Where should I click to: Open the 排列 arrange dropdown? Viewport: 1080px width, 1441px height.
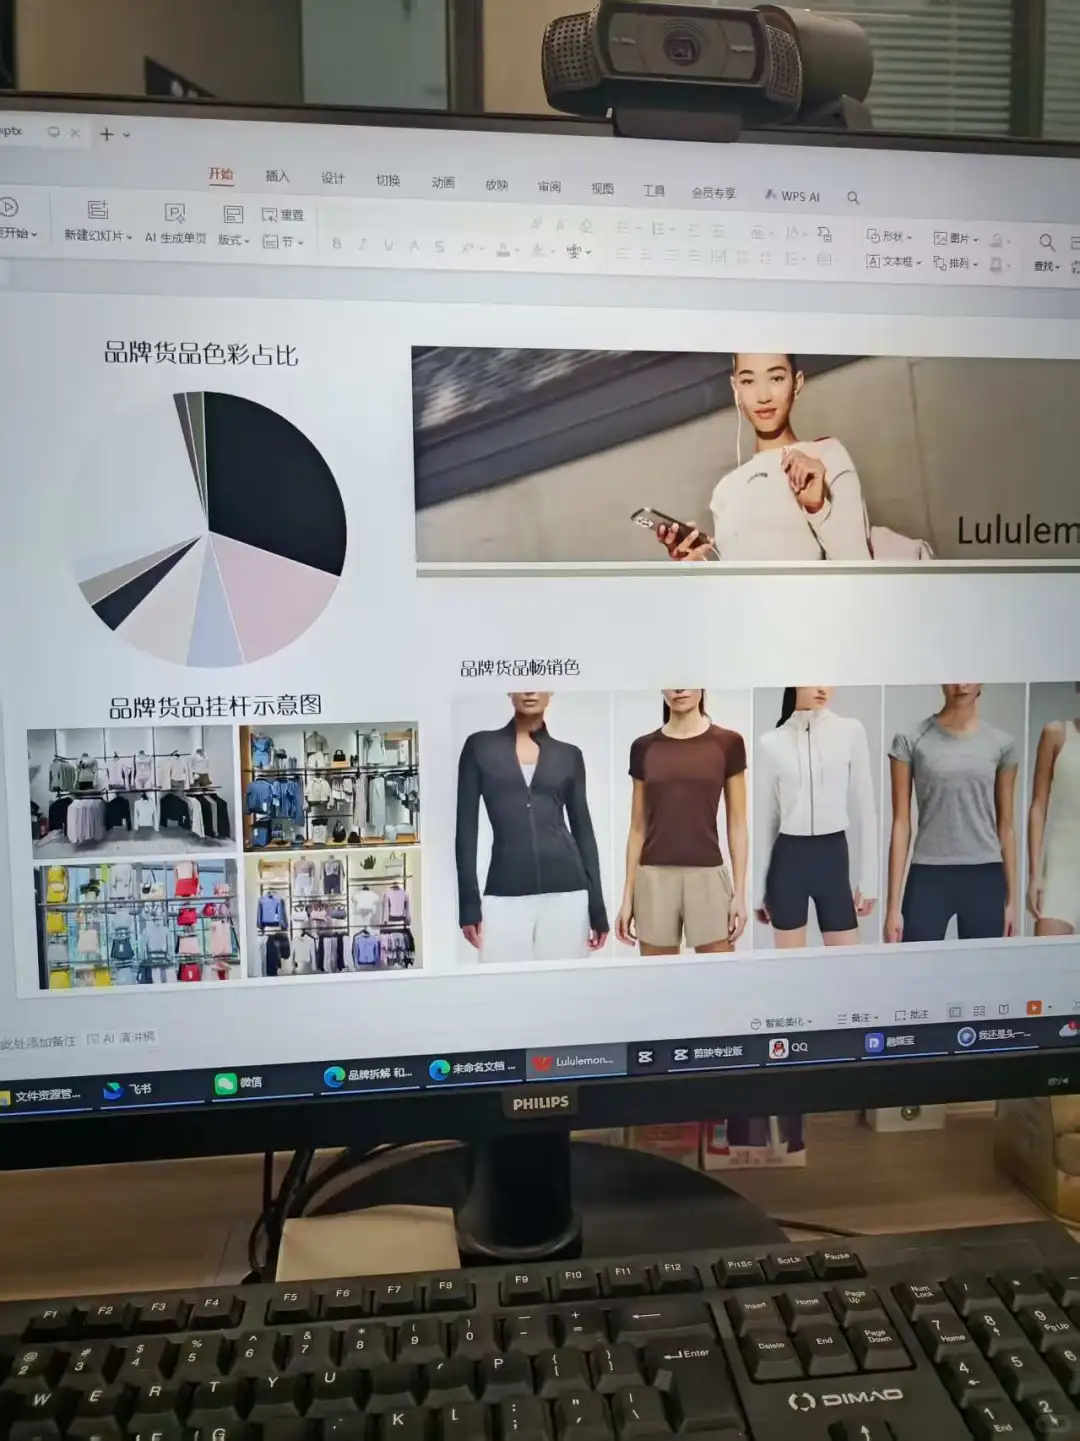click(x=955, y=263)
